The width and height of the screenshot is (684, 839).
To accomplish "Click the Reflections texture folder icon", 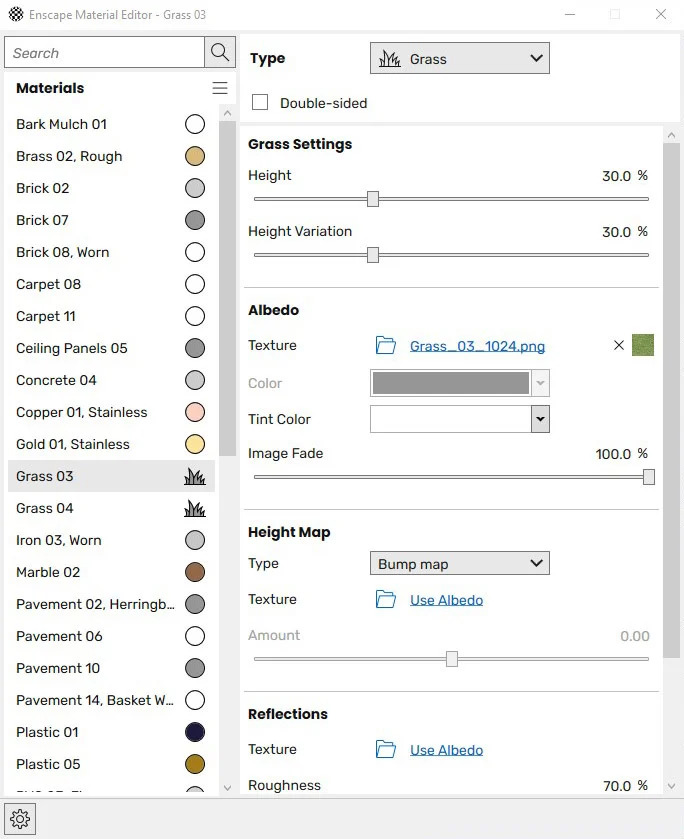I will tap(386, 749).
